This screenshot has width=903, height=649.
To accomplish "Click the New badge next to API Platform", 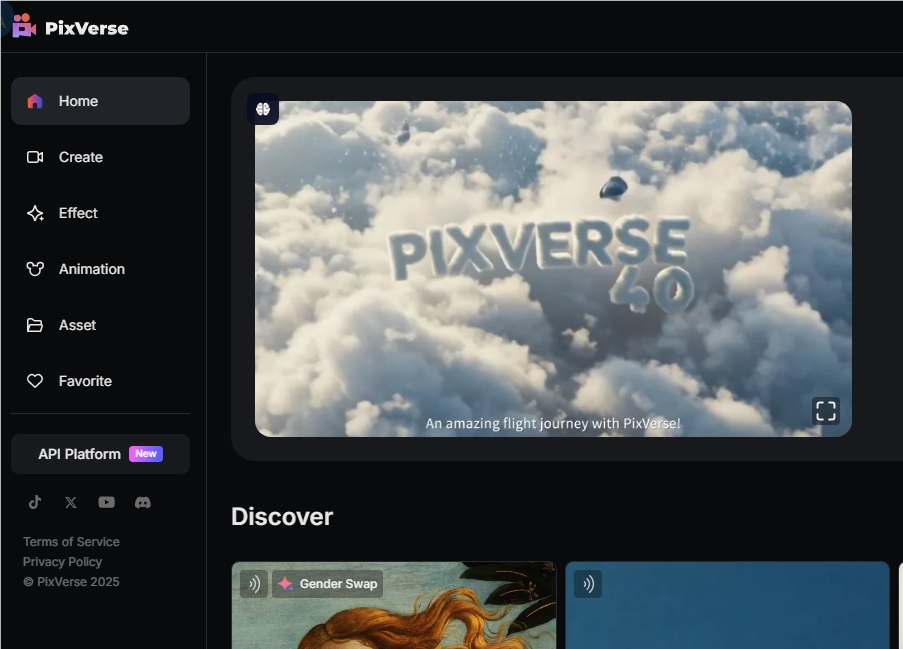I will point(146,453).
